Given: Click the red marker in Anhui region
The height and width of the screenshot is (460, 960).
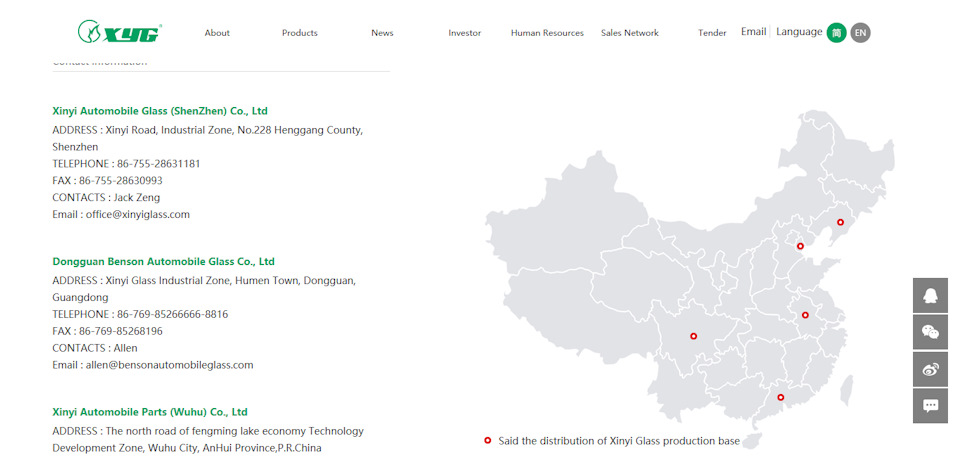Looking at the screenshot, I should coord(805,315).
